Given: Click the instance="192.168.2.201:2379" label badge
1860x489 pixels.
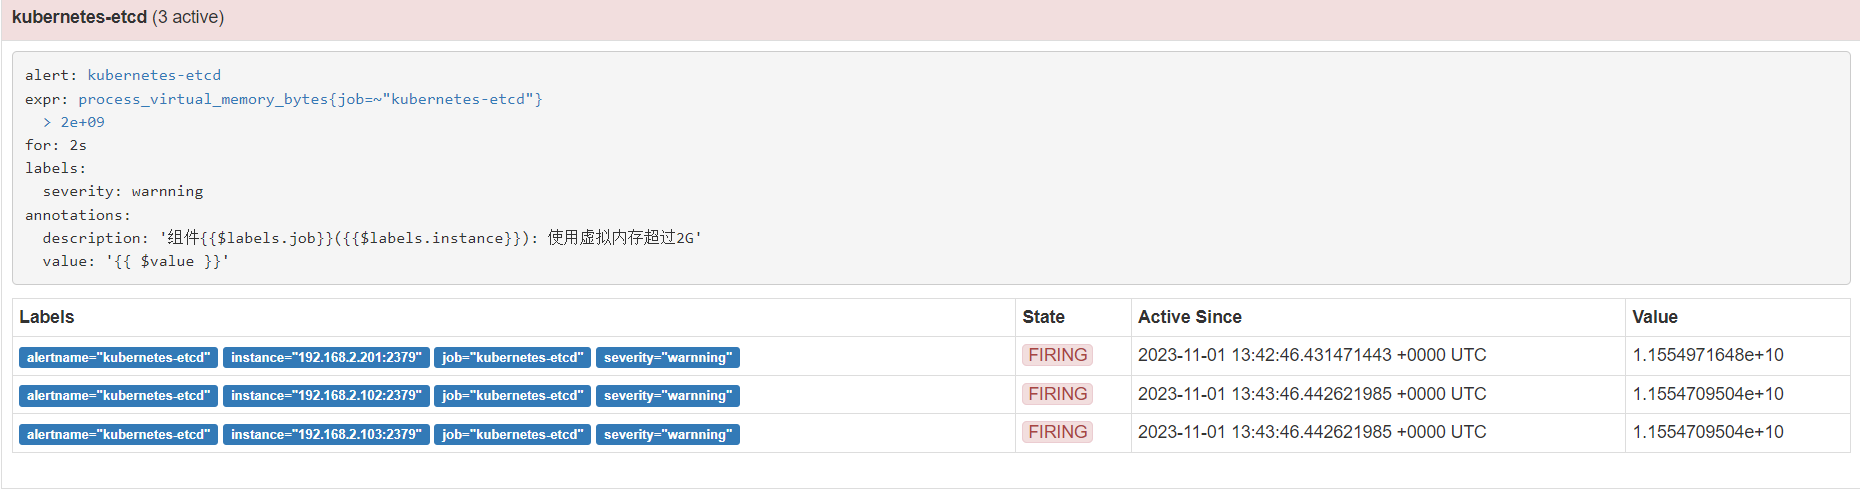Looking at the screenshot, I should coord(326,357).
